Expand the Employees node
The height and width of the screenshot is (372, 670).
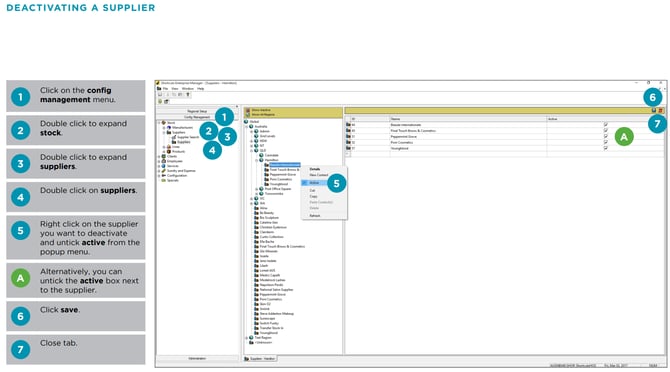click(159, 161)
